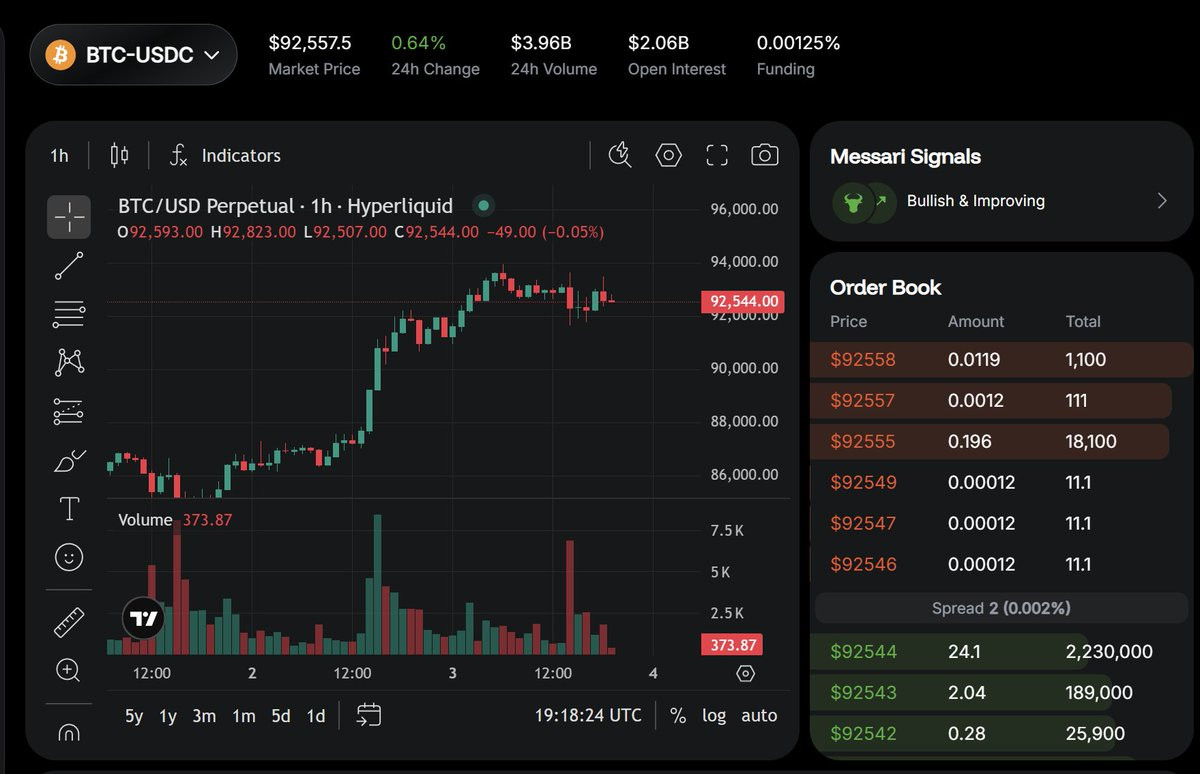
Task: Click the BTC/USD Perpetual chart title
Action: pyautogui.click(x=285, y=206)
